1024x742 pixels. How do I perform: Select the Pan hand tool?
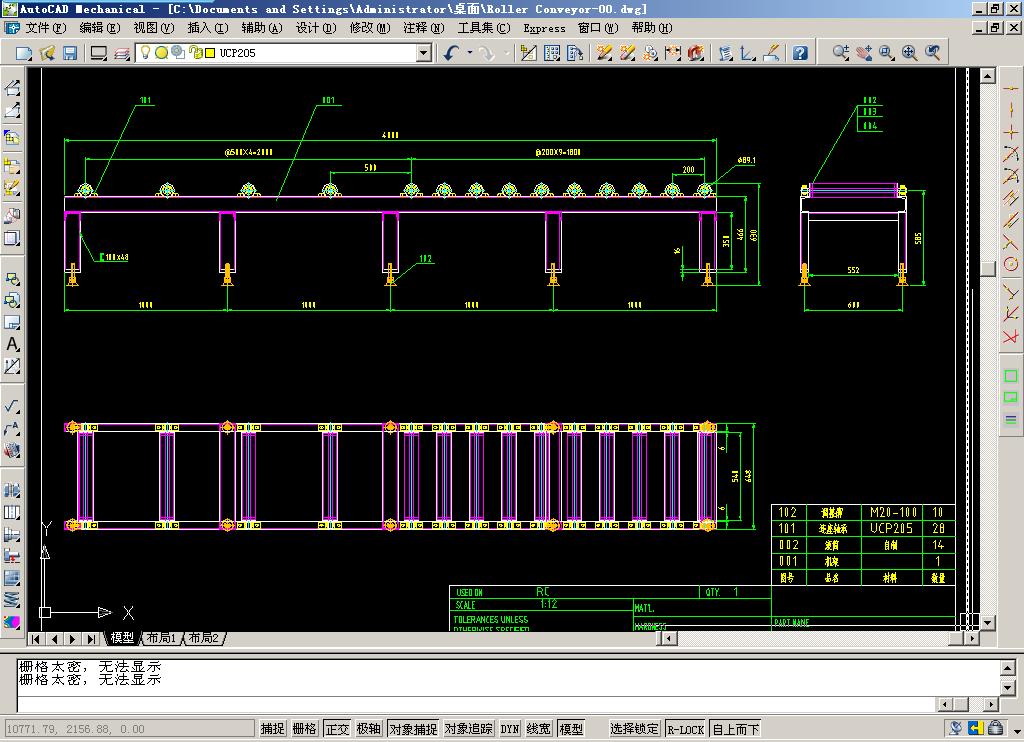tap(864, 53)
